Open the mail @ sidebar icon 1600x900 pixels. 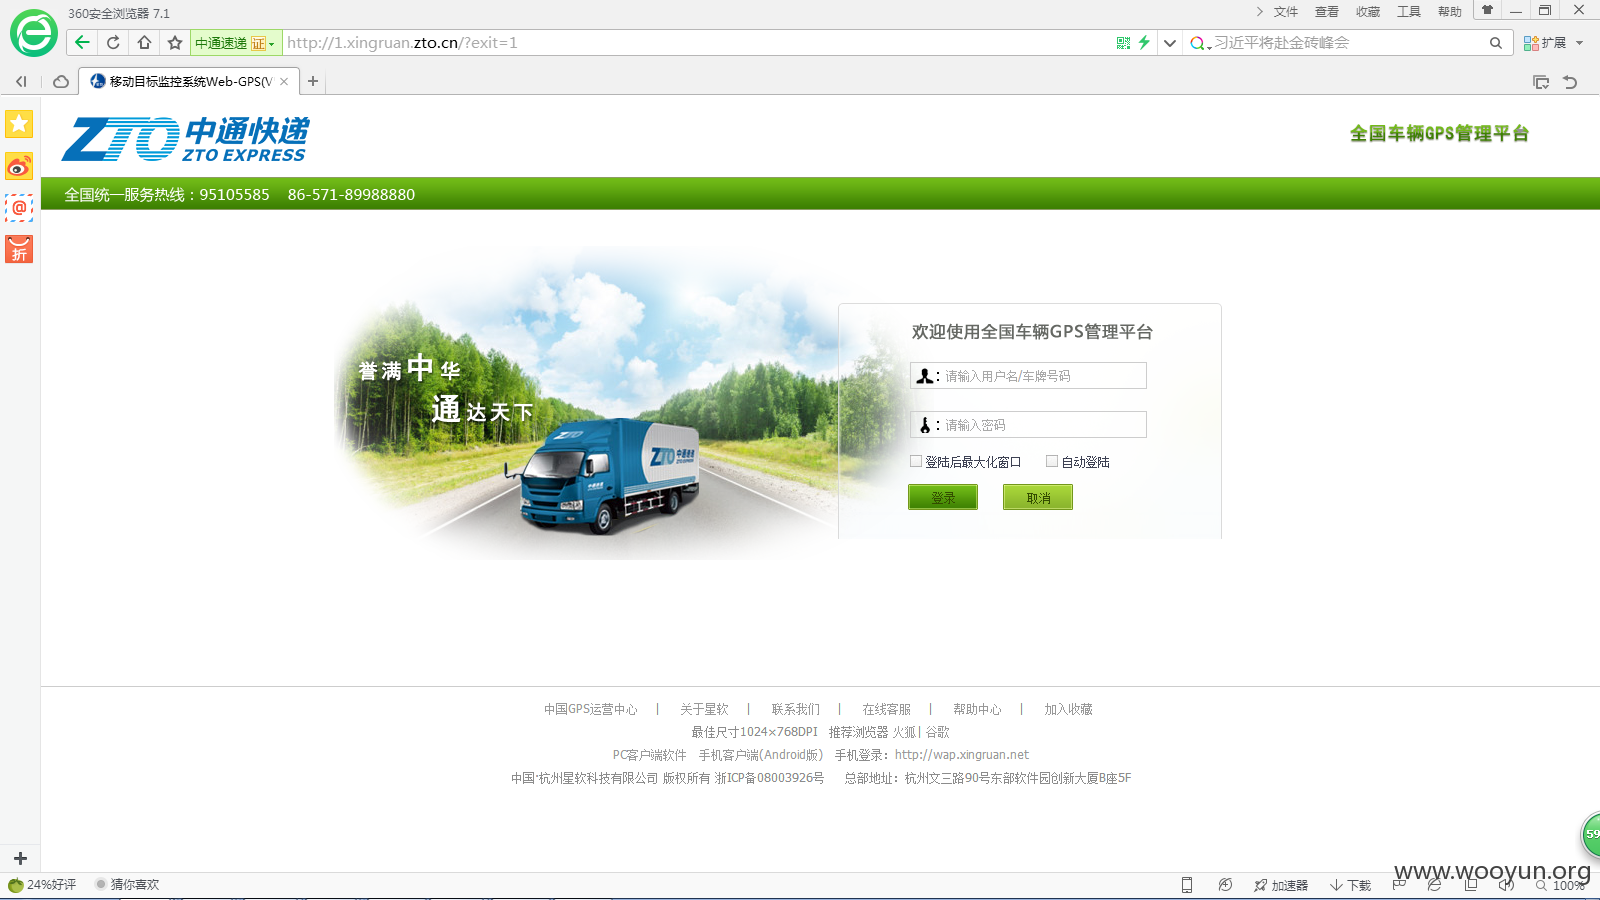click(x=19, y=208)
